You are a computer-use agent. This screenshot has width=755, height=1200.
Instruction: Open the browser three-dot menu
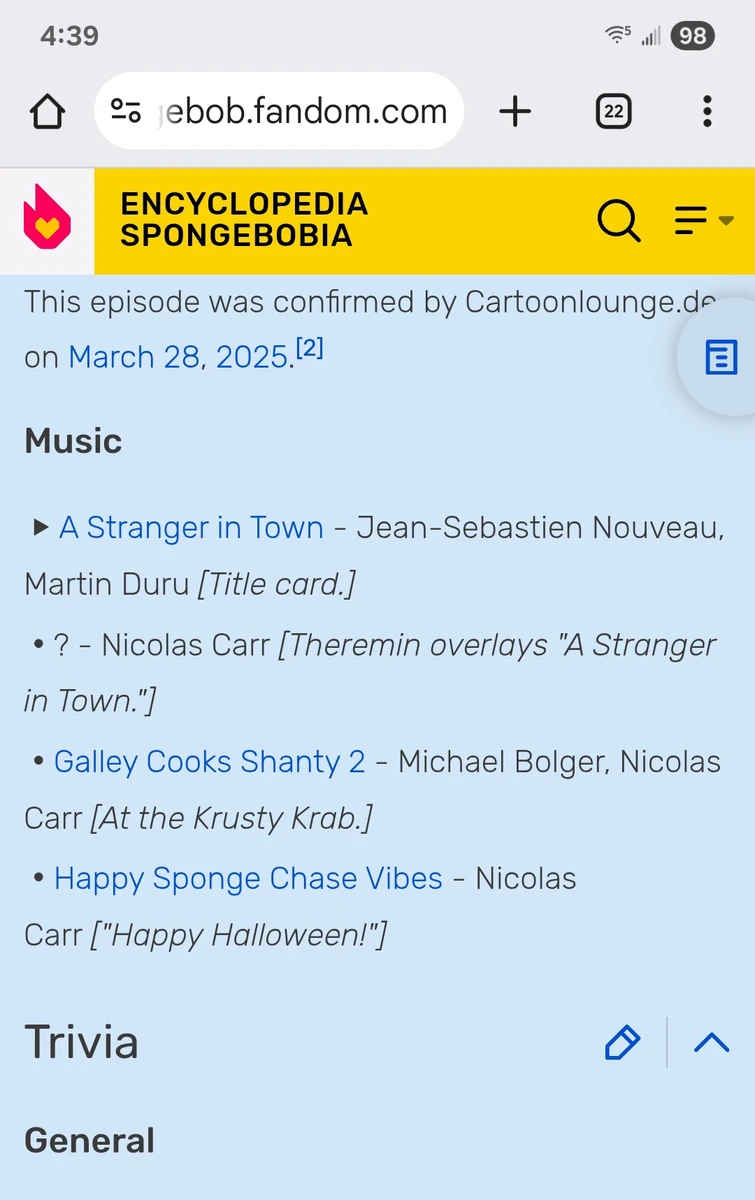[706, 112]
